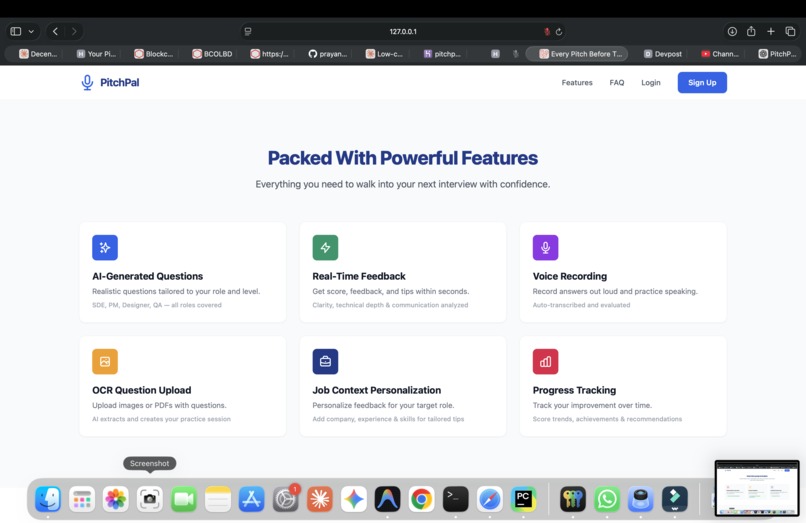This screenshot has width=806, height=523.
Task: Open the Safari downloads icon
Action: click(732, 31)
